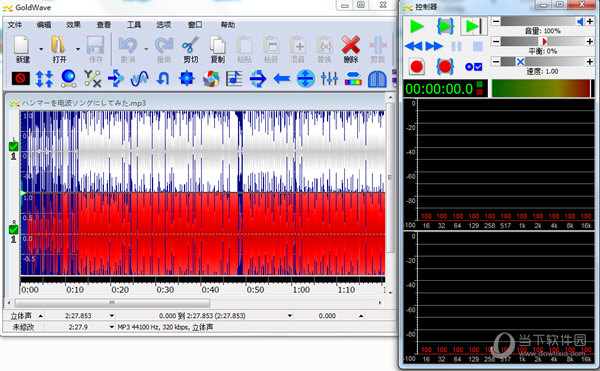Click the black censor effect icon
Screen dimensions: 600x371
point(21,79)
